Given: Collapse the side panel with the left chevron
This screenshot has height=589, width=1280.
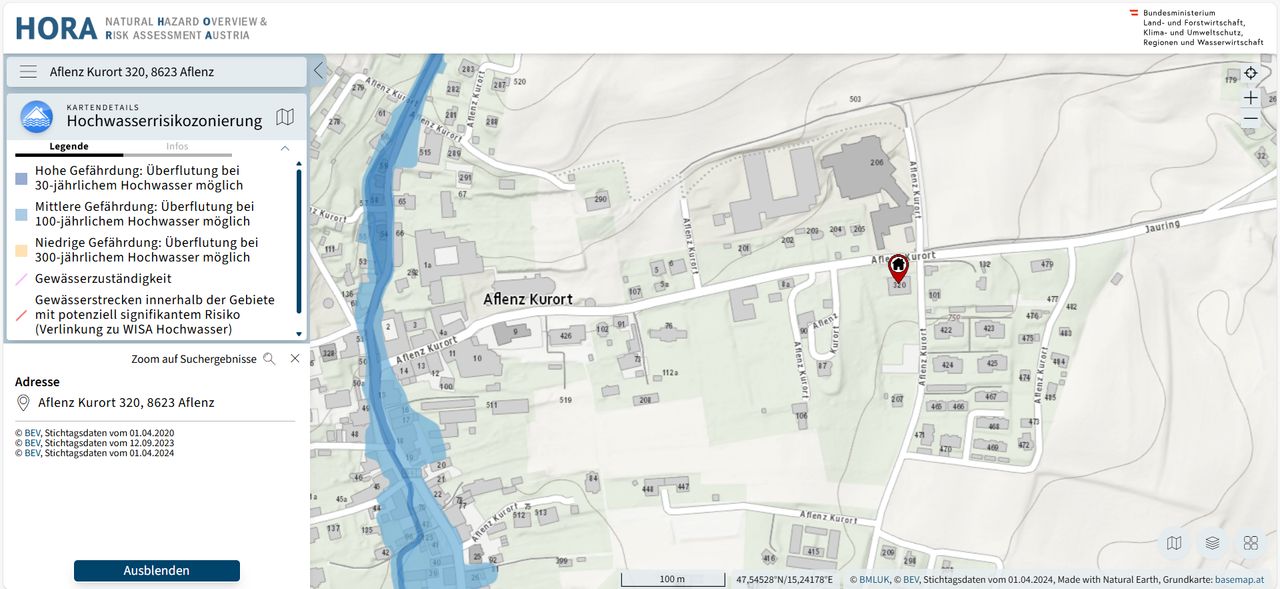Looking at the screenshot, I should click(319, 71).
